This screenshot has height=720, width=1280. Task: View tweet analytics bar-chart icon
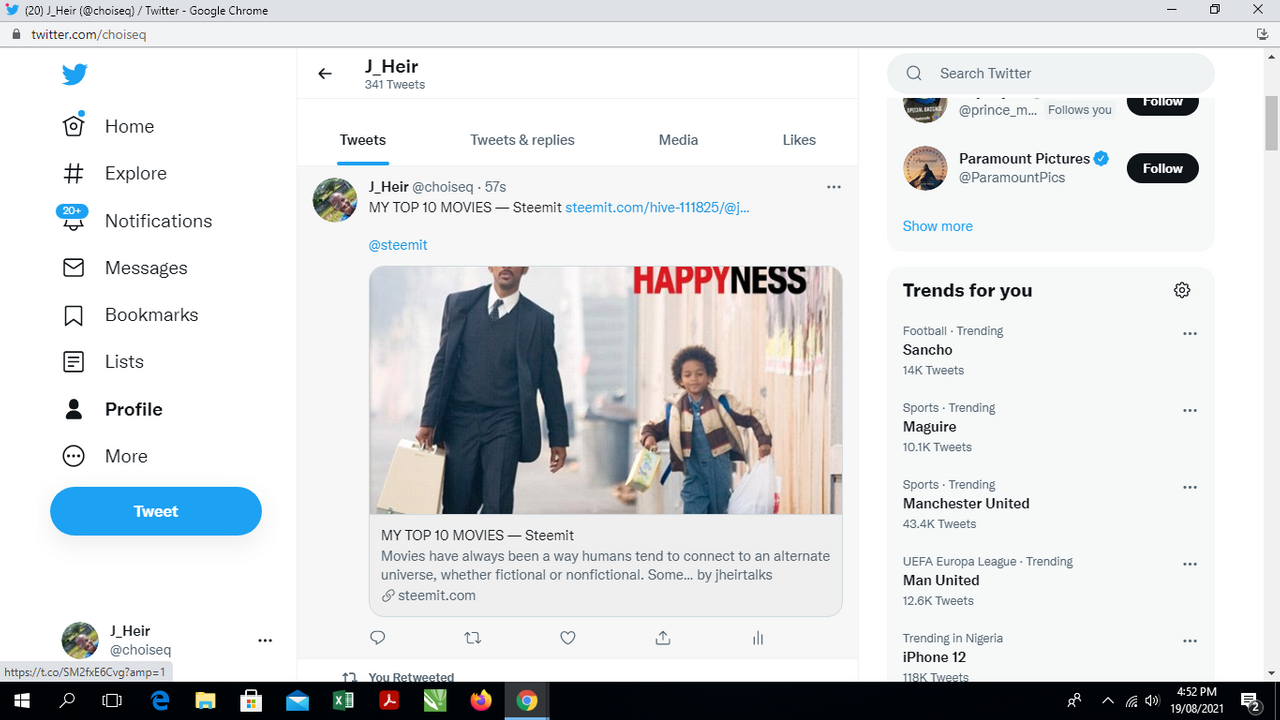(758, 638)
